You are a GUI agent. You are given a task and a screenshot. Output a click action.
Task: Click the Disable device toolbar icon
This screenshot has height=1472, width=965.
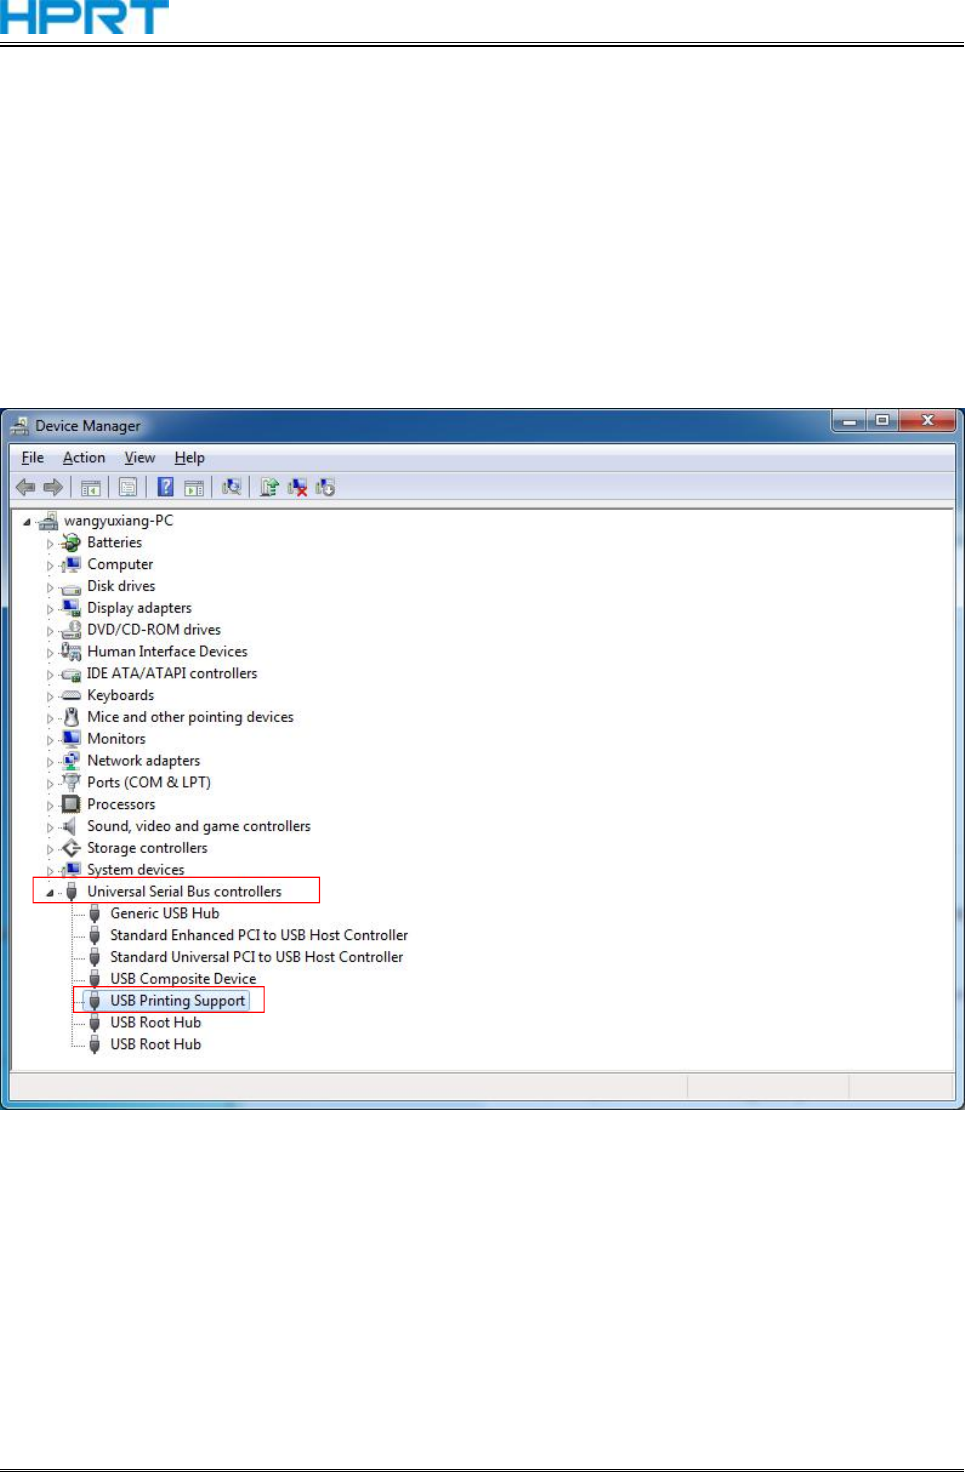pos(325,487)
